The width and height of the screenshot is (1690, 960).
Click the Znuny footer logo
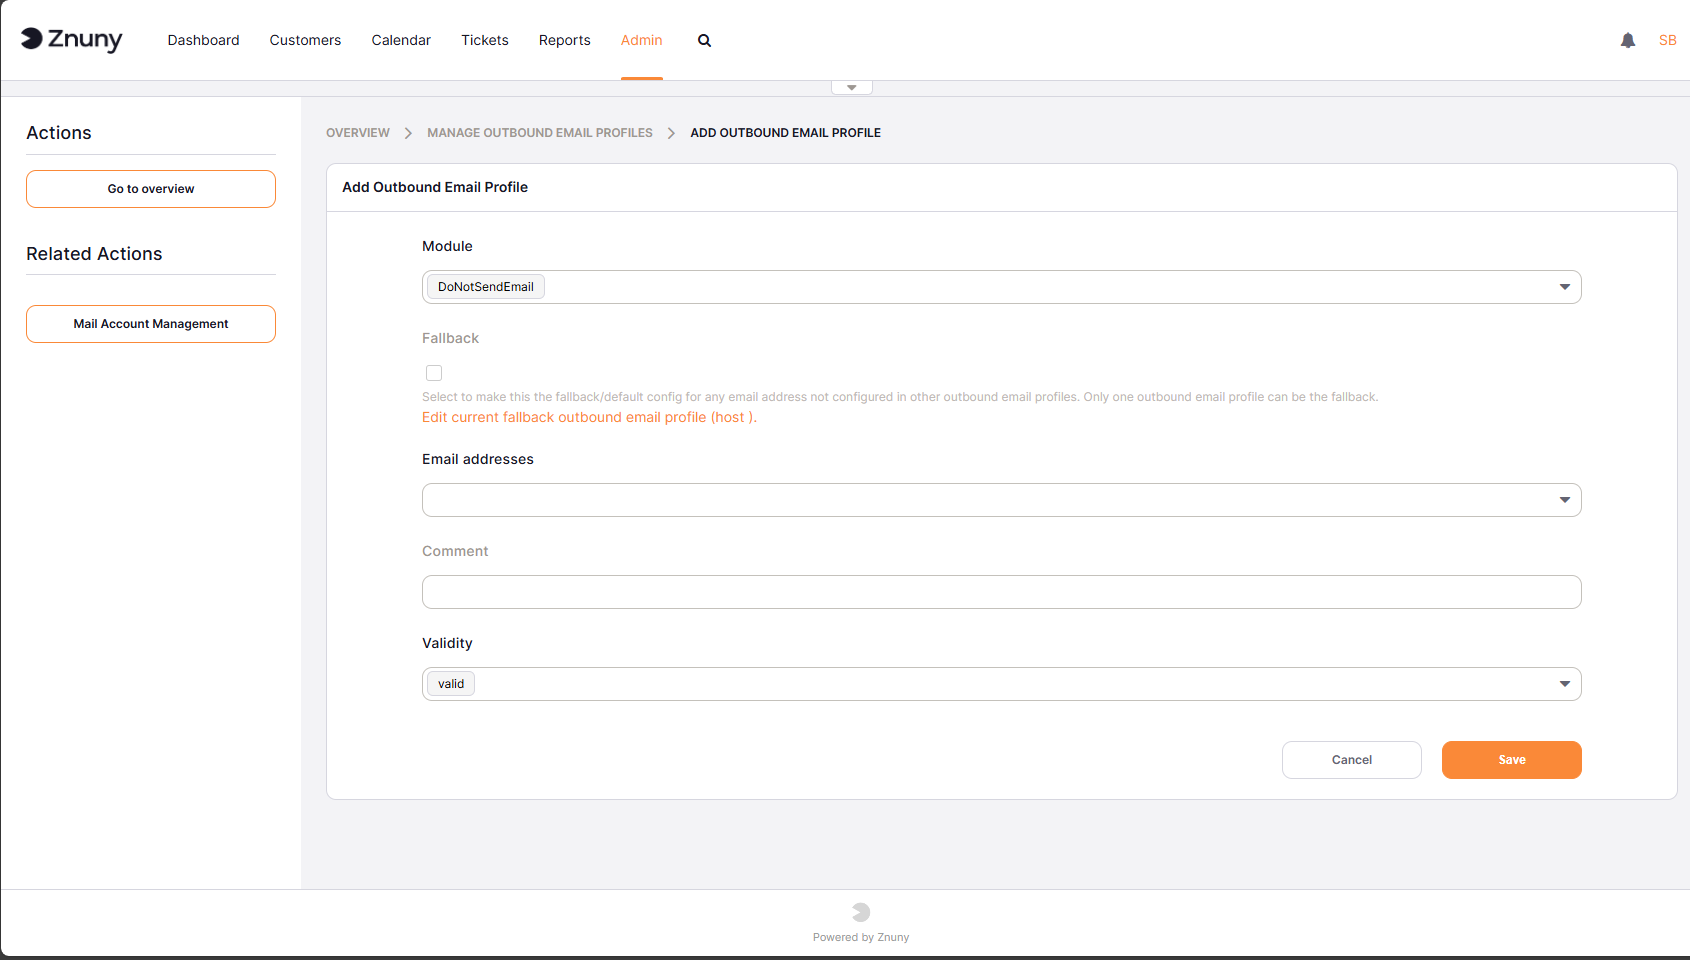(x=861, y=912)
